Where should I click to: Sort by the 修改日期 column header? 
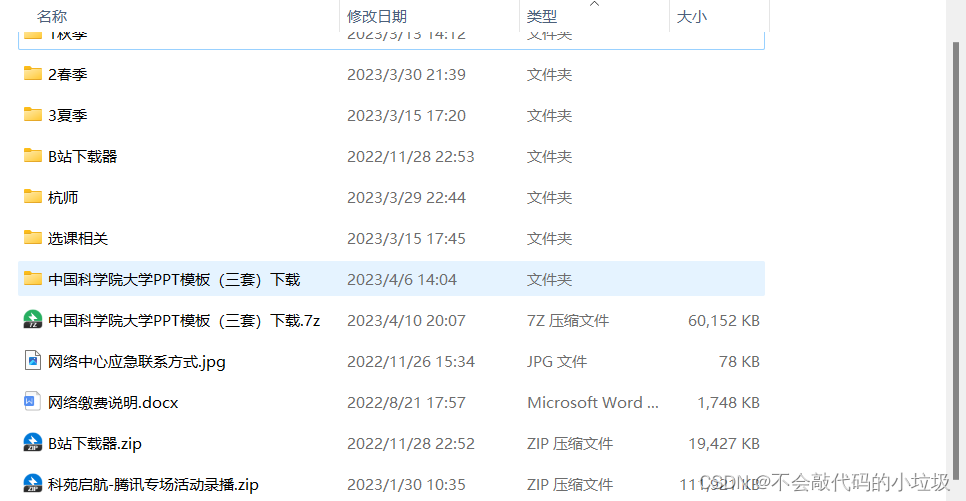(377, 17)
